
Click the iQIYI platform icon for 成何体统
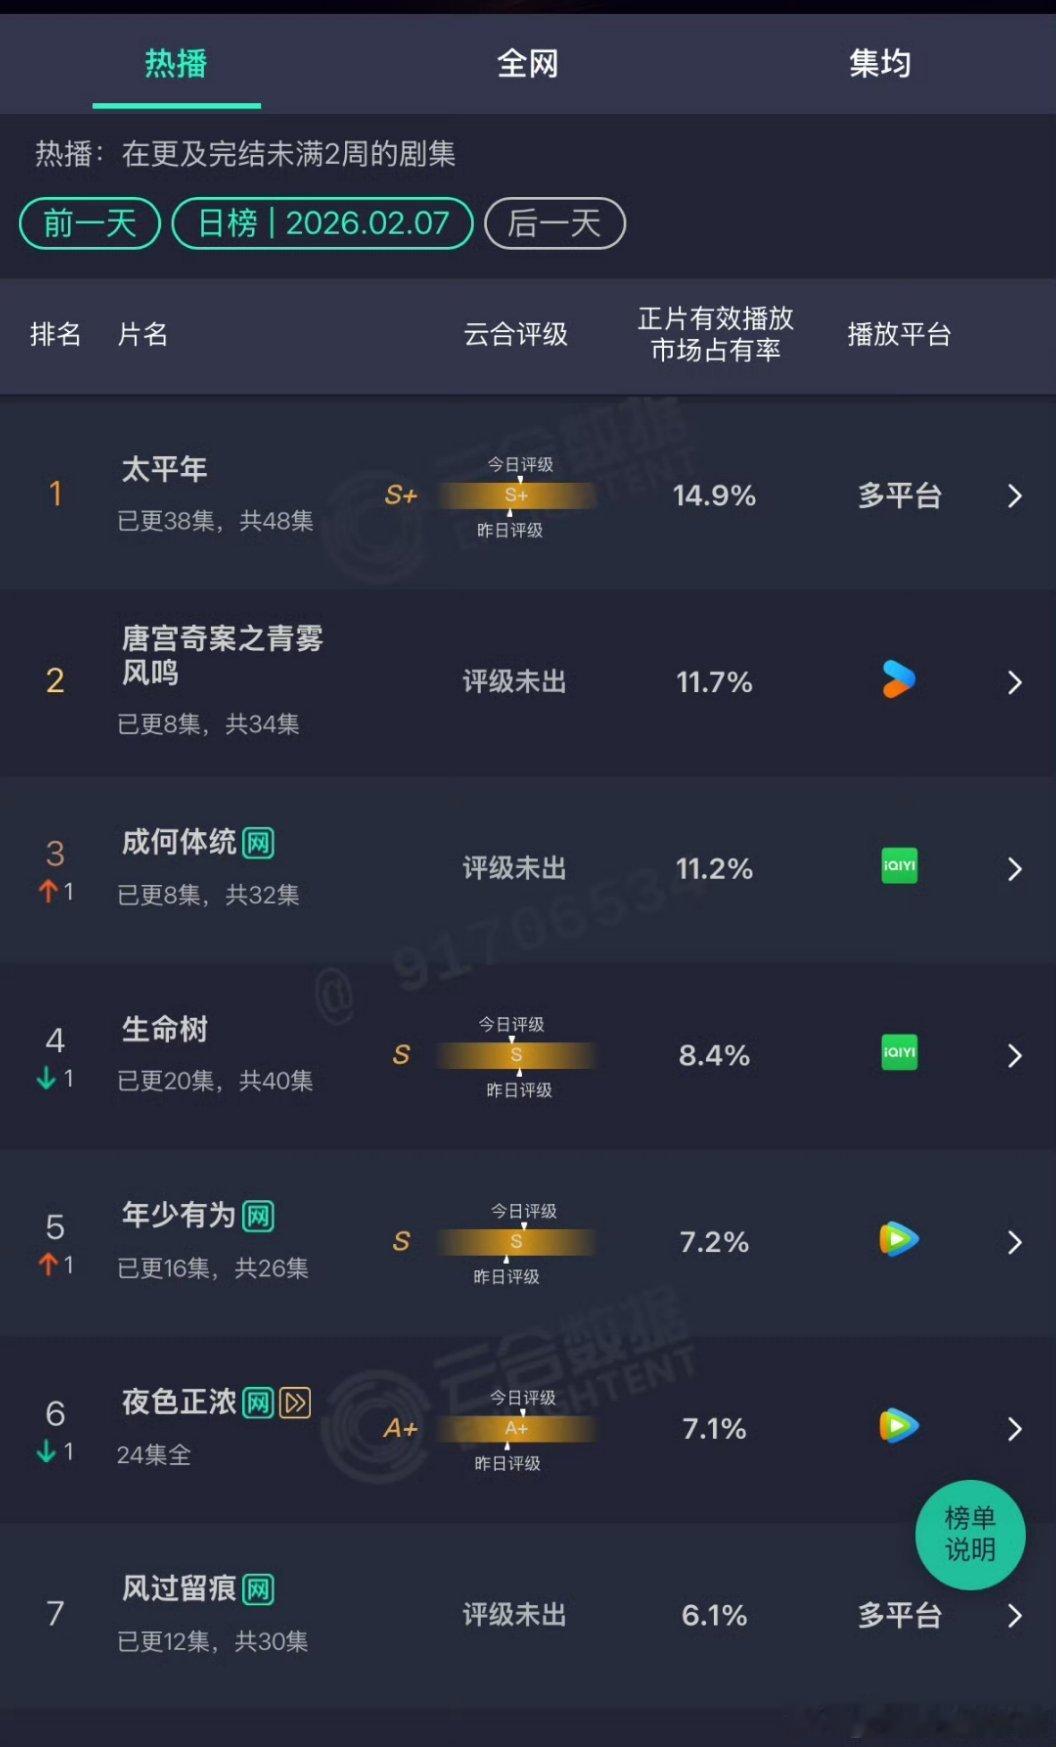pos(897,867)
